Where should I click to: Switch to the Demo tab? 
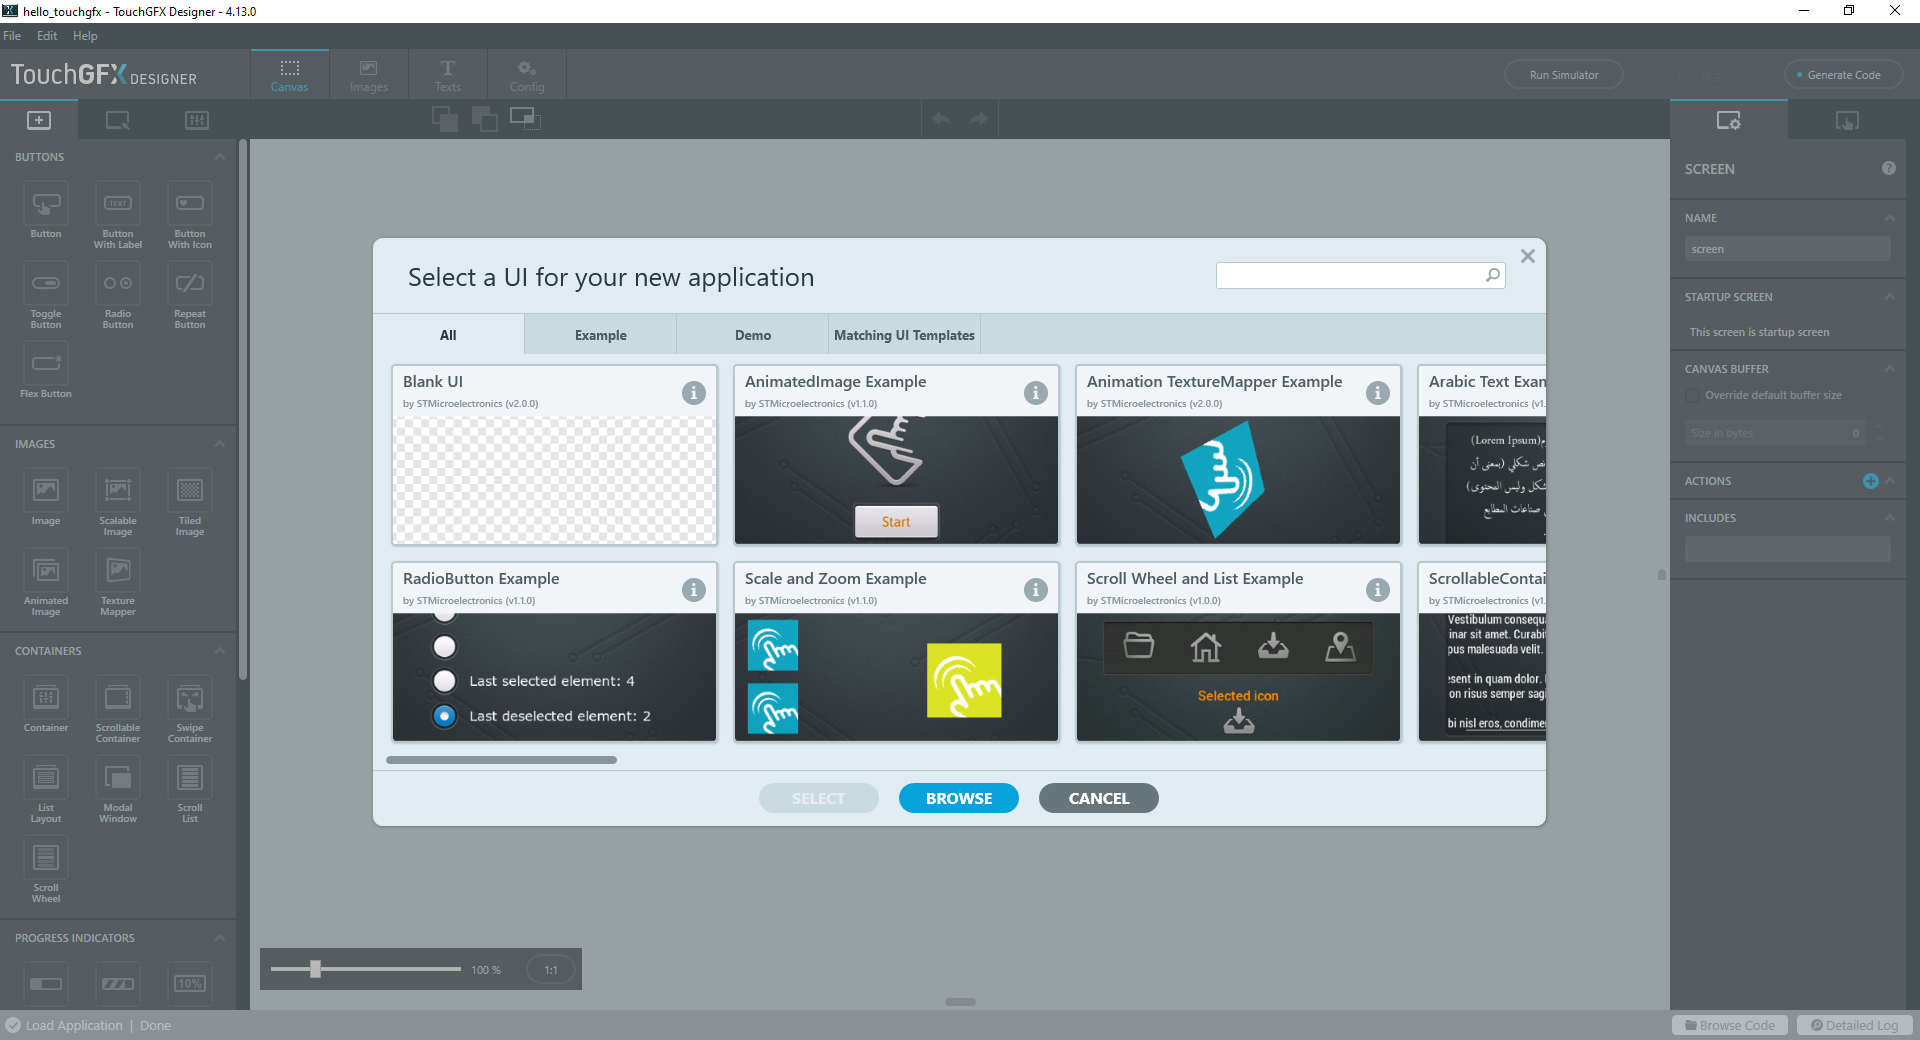point(752,335)
